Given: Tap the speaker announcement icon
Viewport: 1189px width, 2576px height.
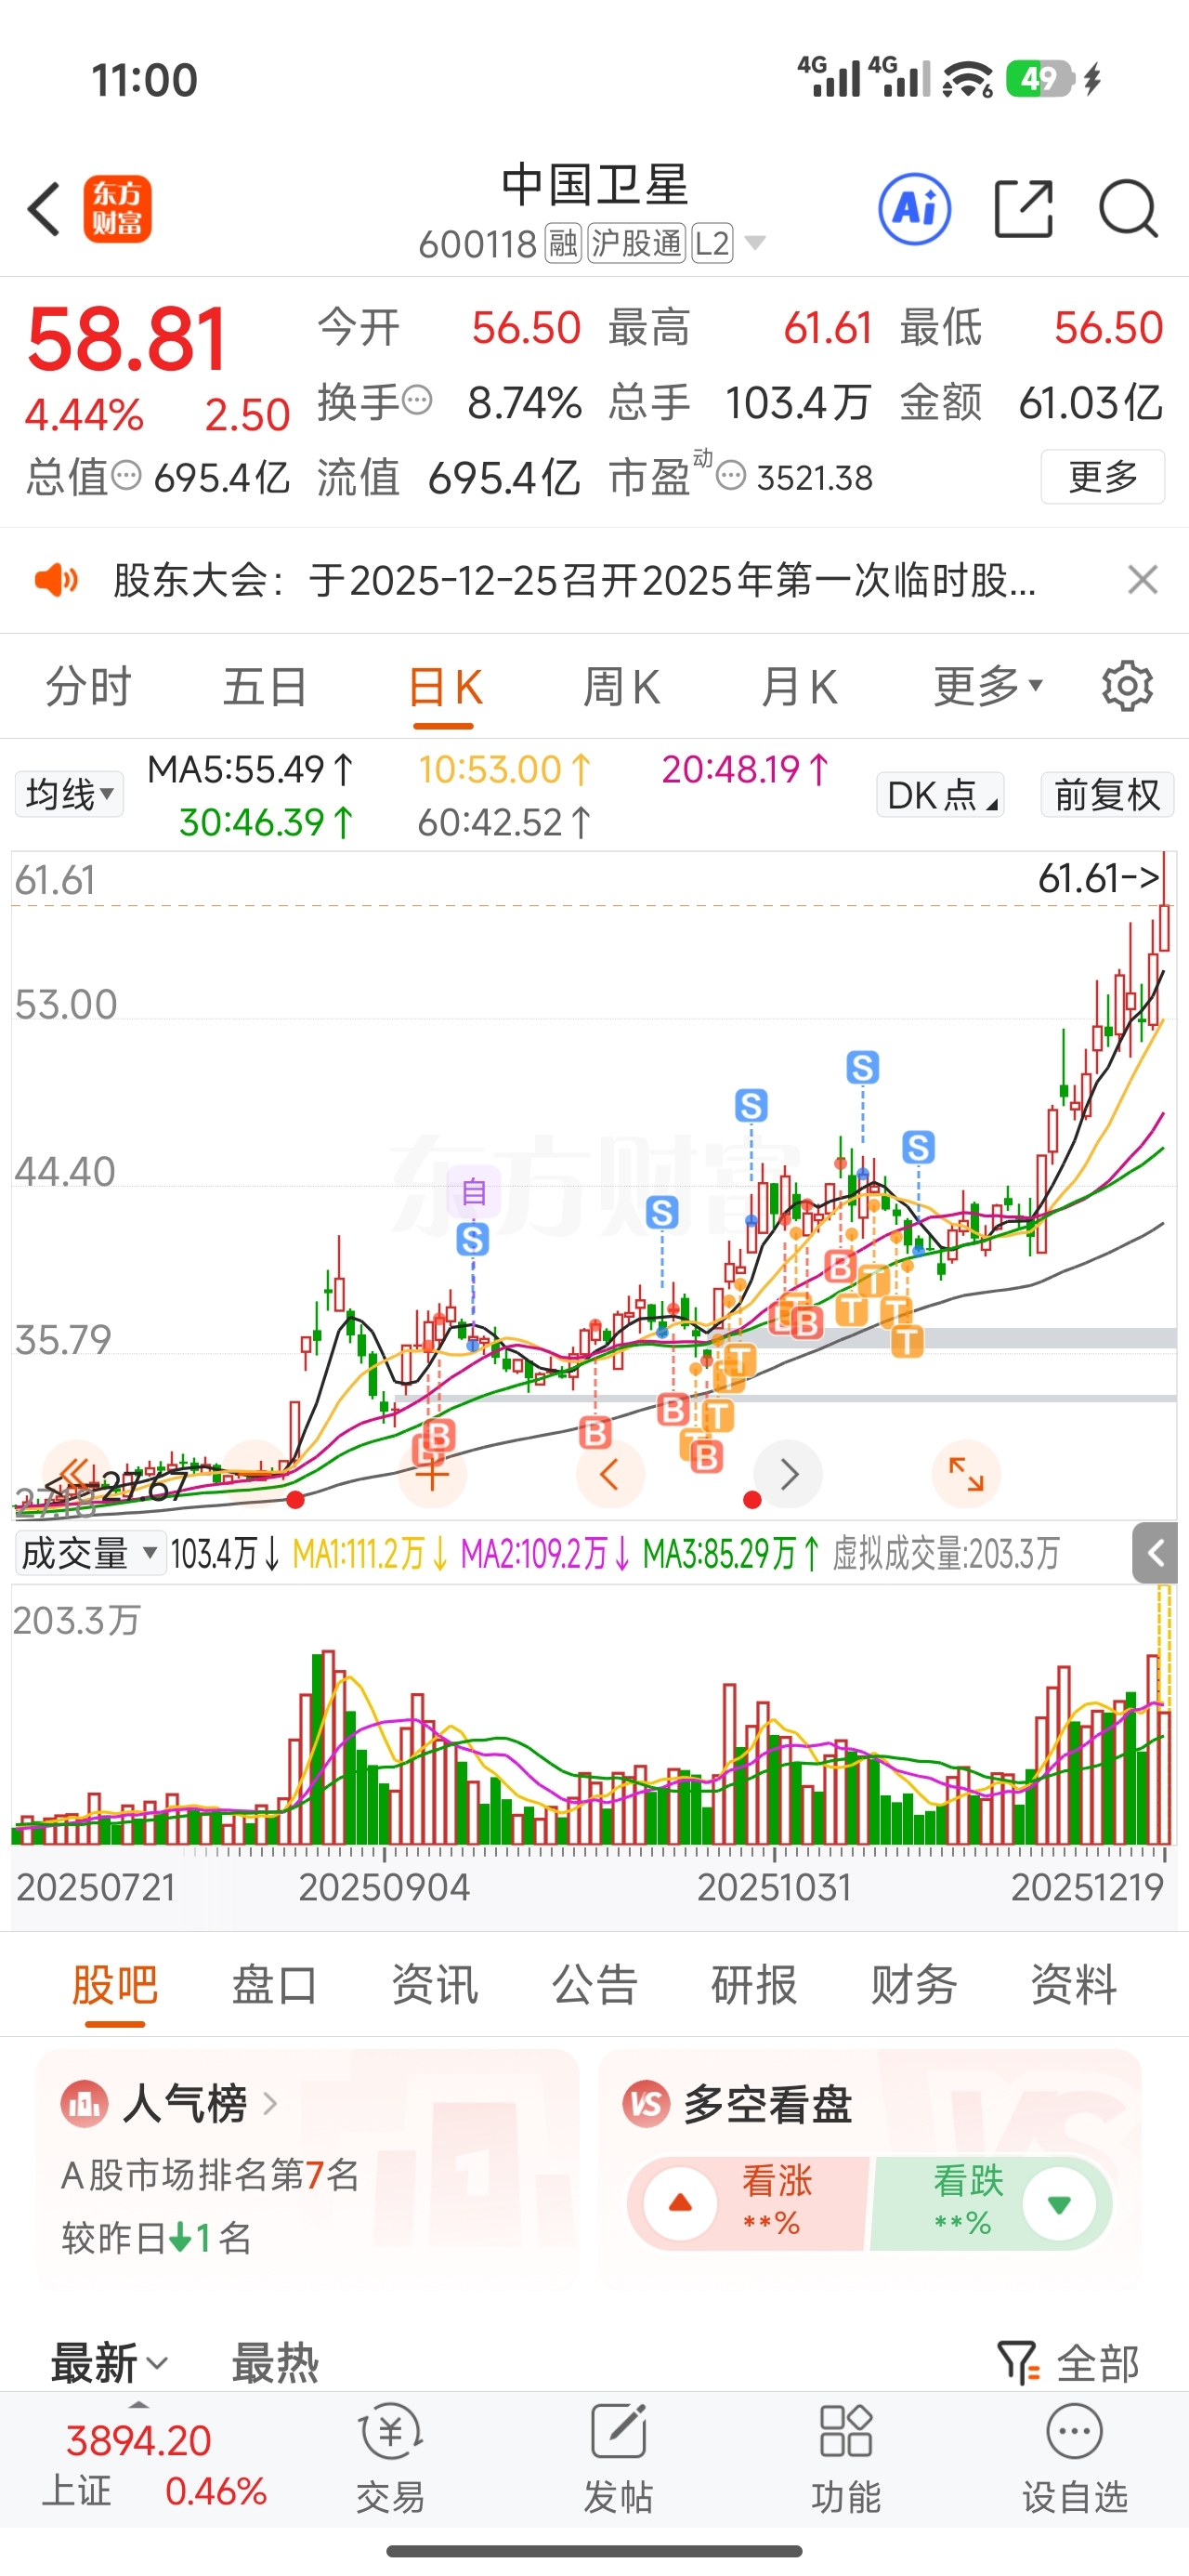Looking at the screenshot, I should click(56, 580).
